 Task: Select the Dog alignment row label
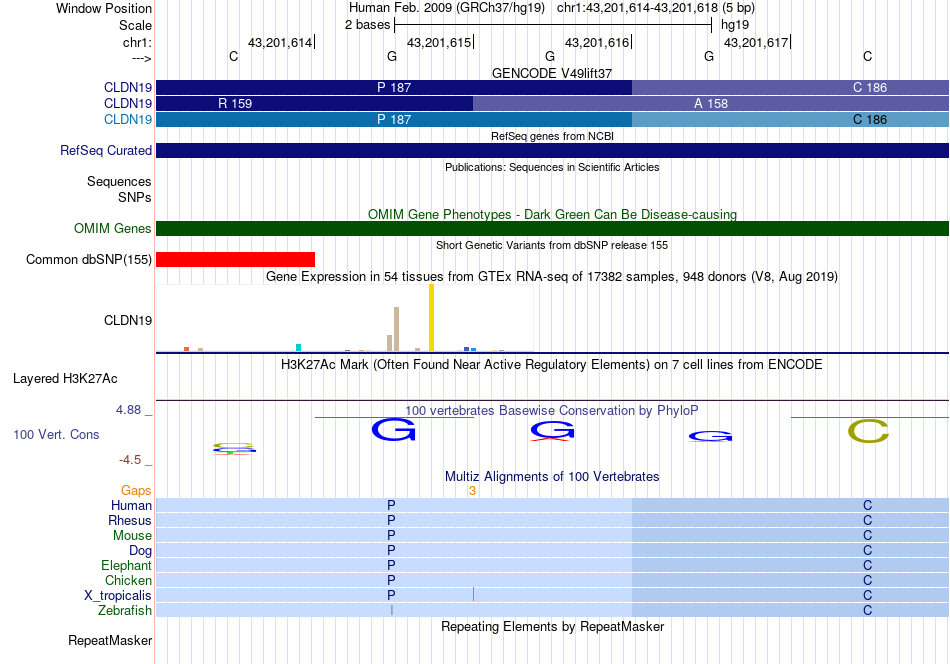[x=140, y=551]
